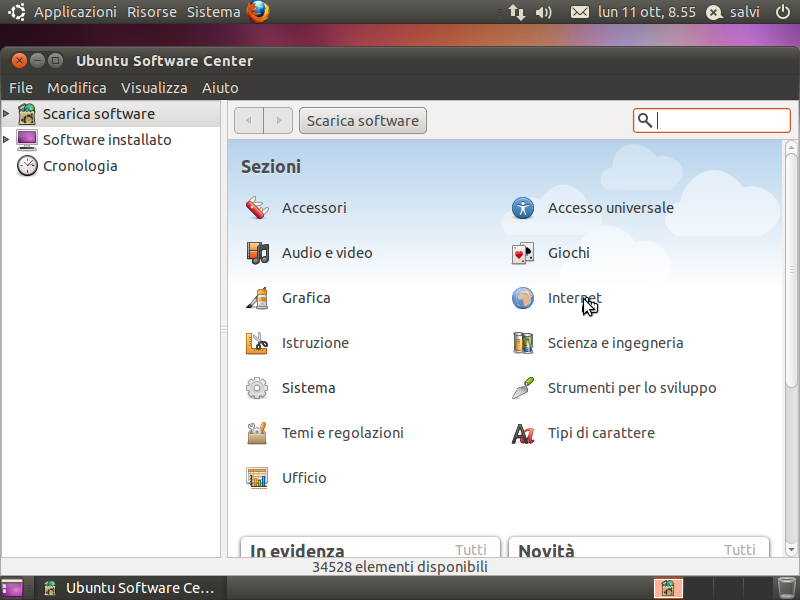This screenshot has height=600, width=800.
Task: Open the Strumenti per lo sviluppo icon
Action: coord(523,388)
